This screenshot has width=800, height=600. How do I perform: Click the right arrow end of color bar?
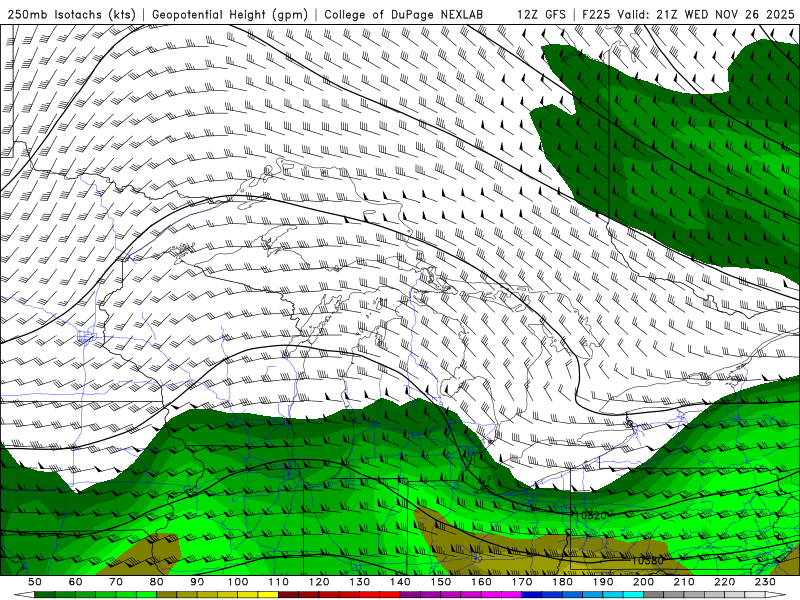[776, 595]
